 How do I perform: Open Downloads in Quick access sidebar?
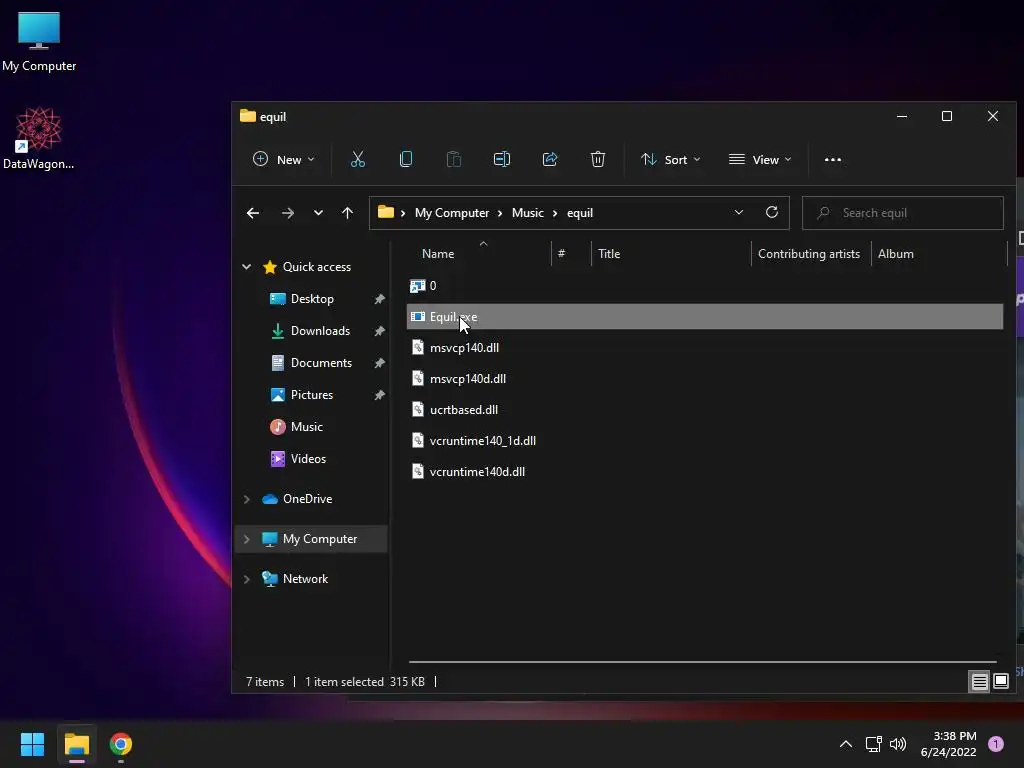pyautogui.click(x=320, y=331)
